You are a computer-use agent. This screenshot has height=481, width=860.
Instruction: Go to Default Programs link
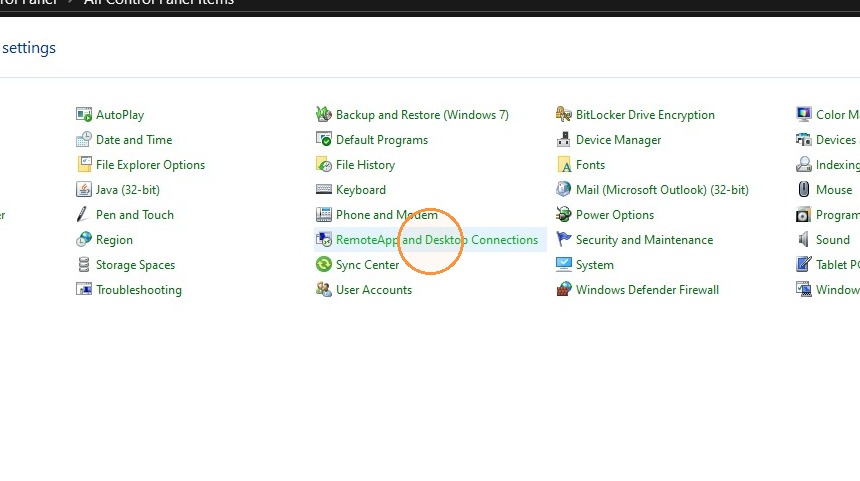[382, 140]
